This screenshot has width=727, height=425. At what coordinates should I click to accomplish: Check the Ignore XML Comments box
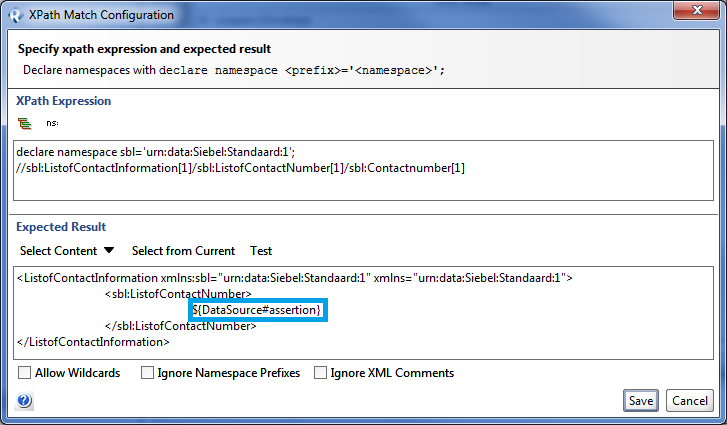pos(322,373)
